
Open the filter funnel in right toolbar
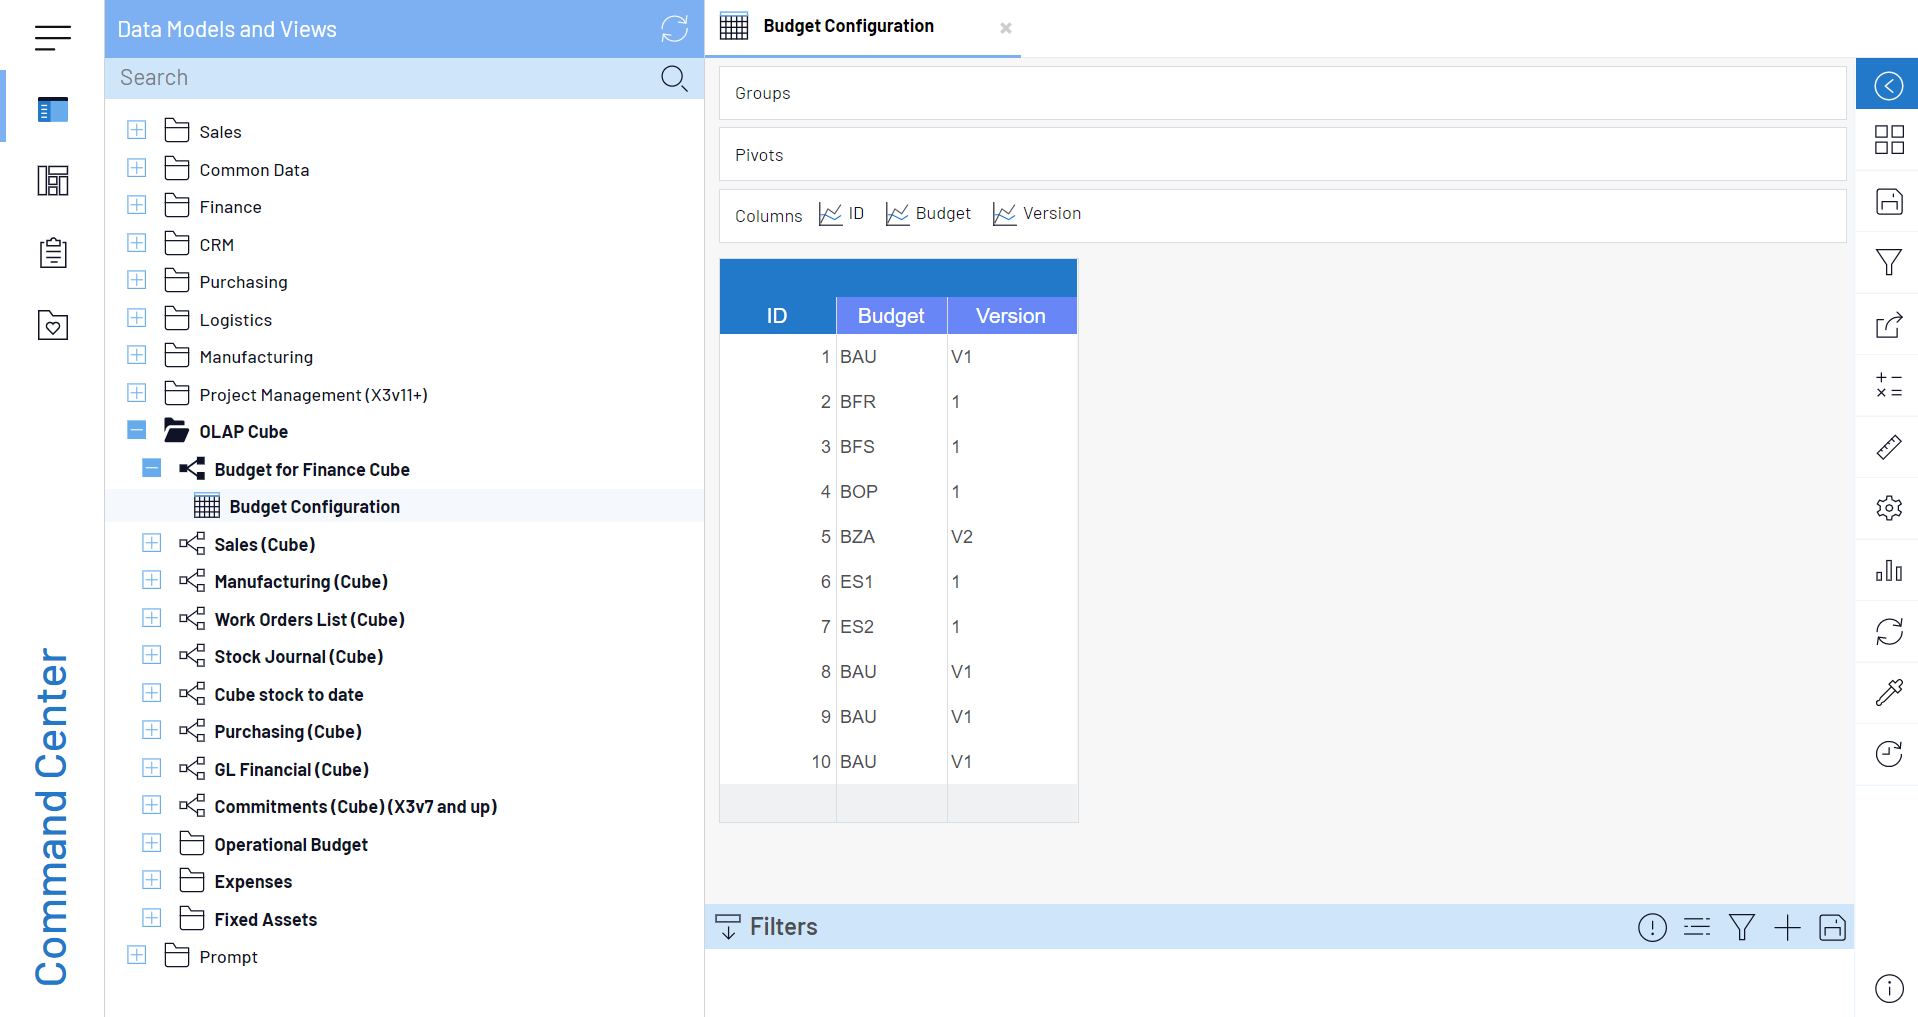tap(1888, 263)
